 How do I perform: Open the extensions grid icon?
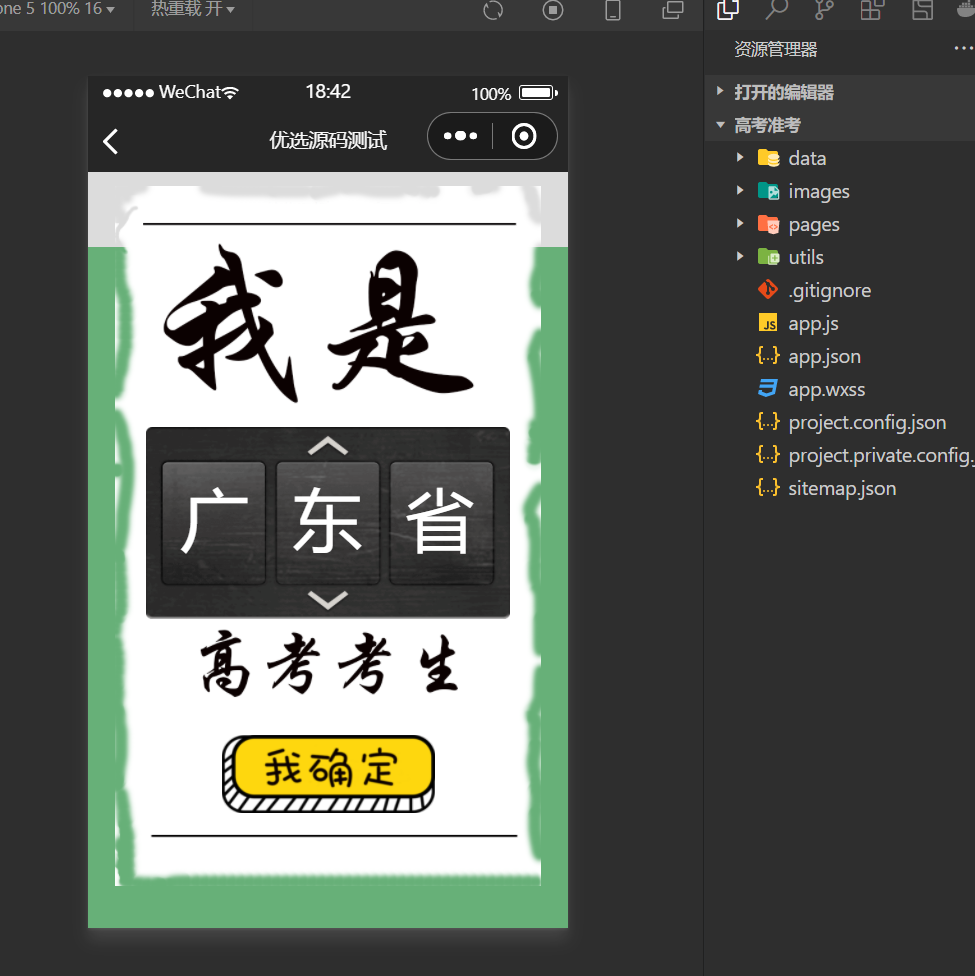872,10
